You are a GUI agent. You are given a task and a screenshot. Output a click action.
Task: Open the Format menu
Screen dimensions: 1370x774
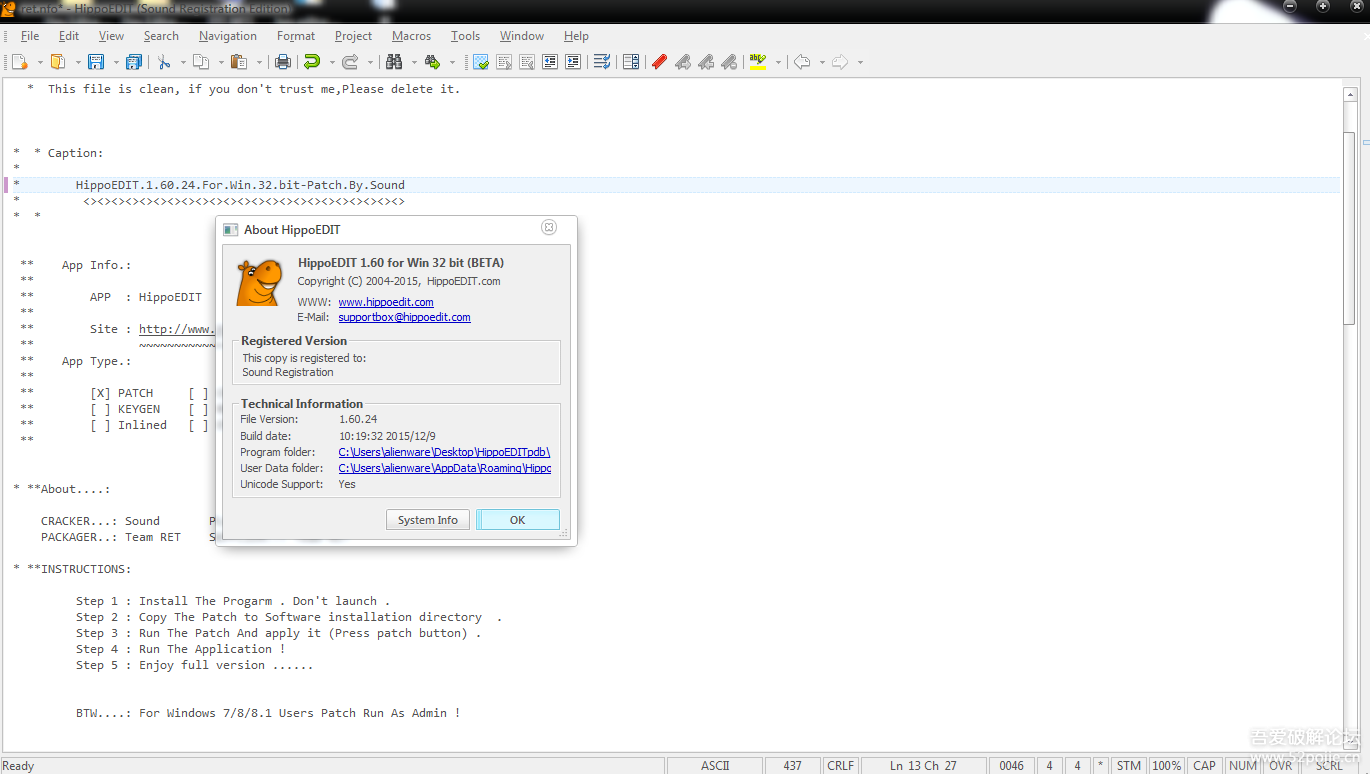tap(296, 36)
